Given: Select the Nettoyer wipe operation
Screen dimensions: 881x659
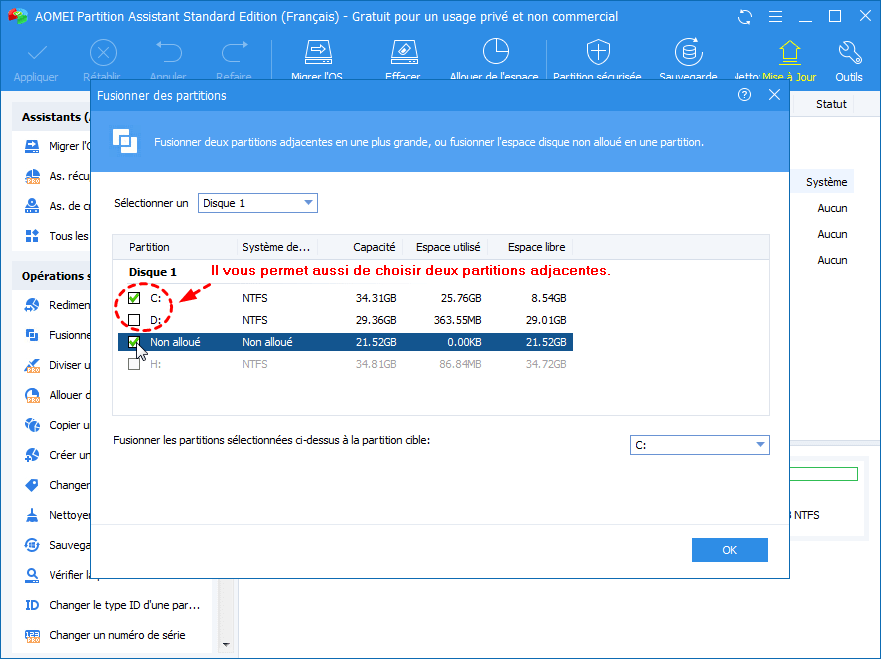Looking at the screenshot, I should [x=57, y=515].
